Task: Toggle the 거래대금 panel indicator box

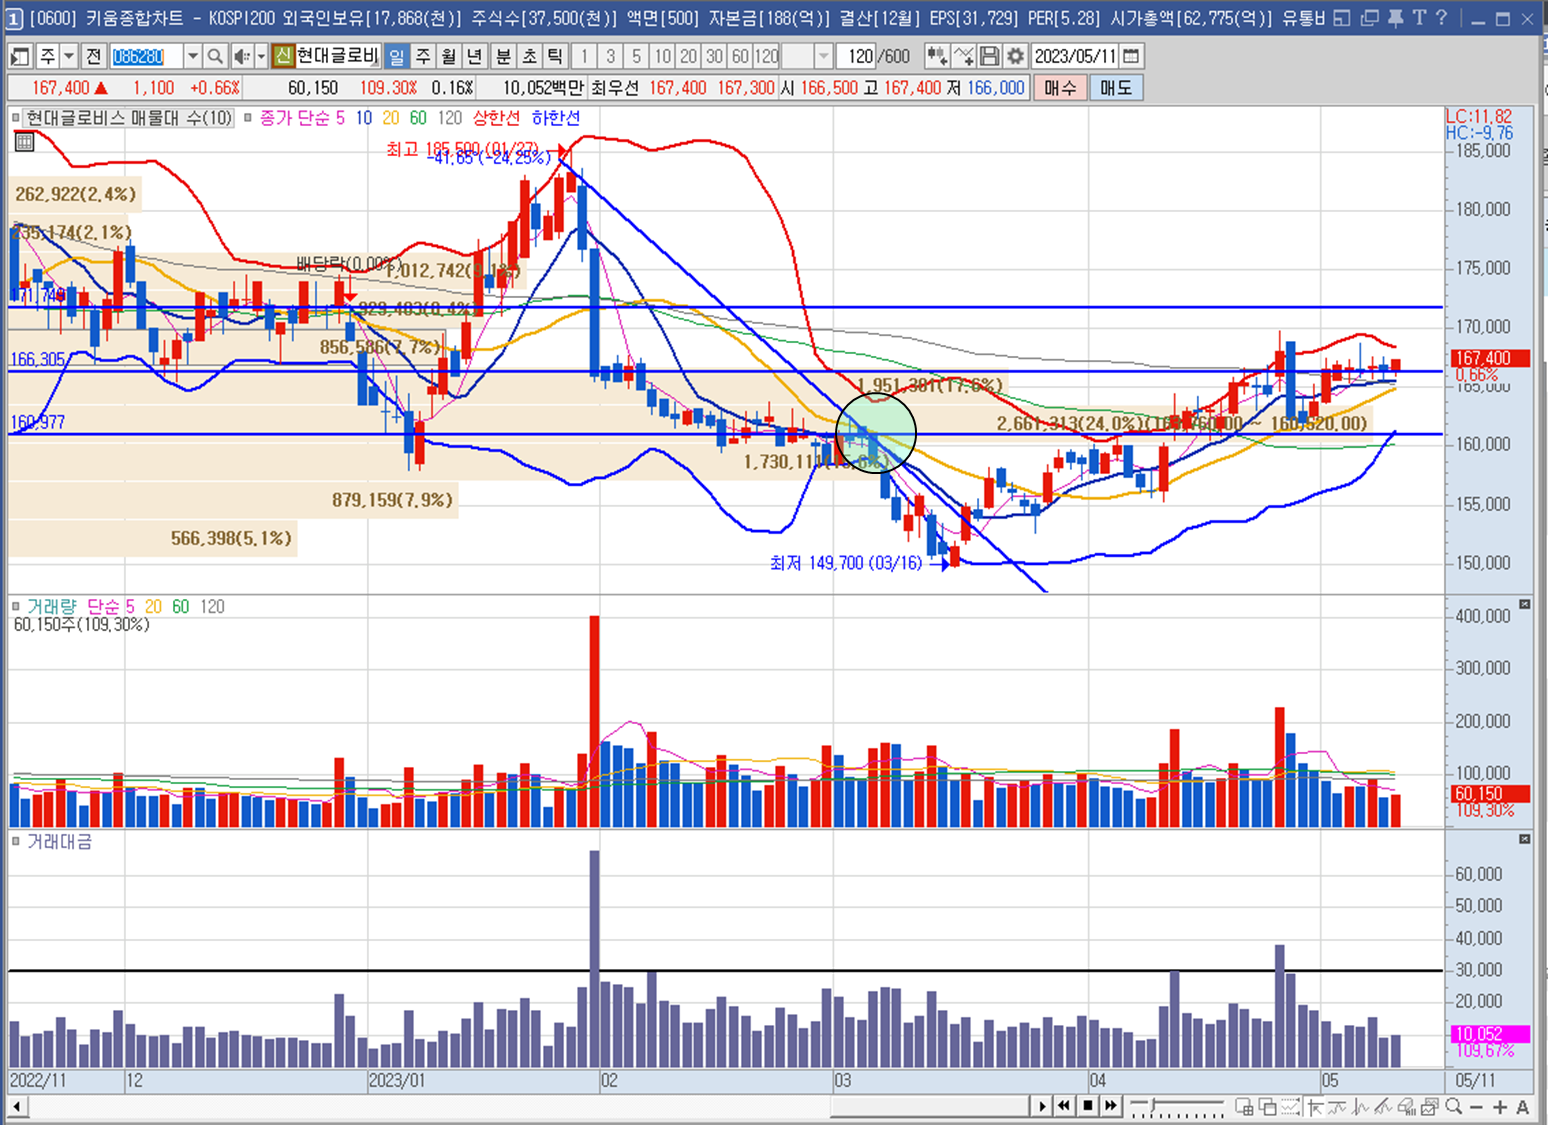Action: (16, 842)
